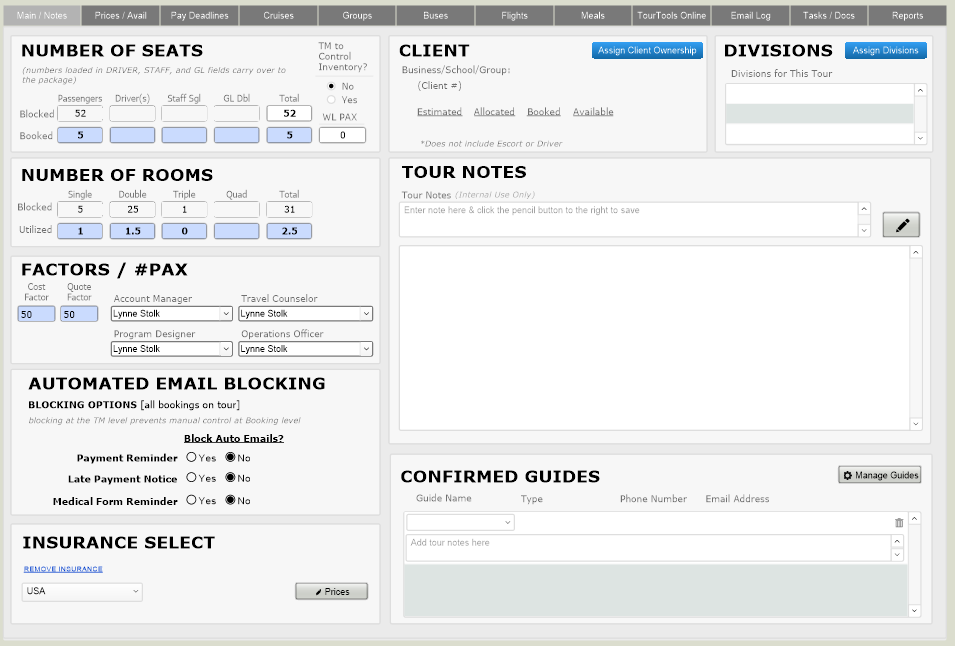955x646 pixels.
Task: Click the Blocked Passengers seats field
Action: pos(80,113)
